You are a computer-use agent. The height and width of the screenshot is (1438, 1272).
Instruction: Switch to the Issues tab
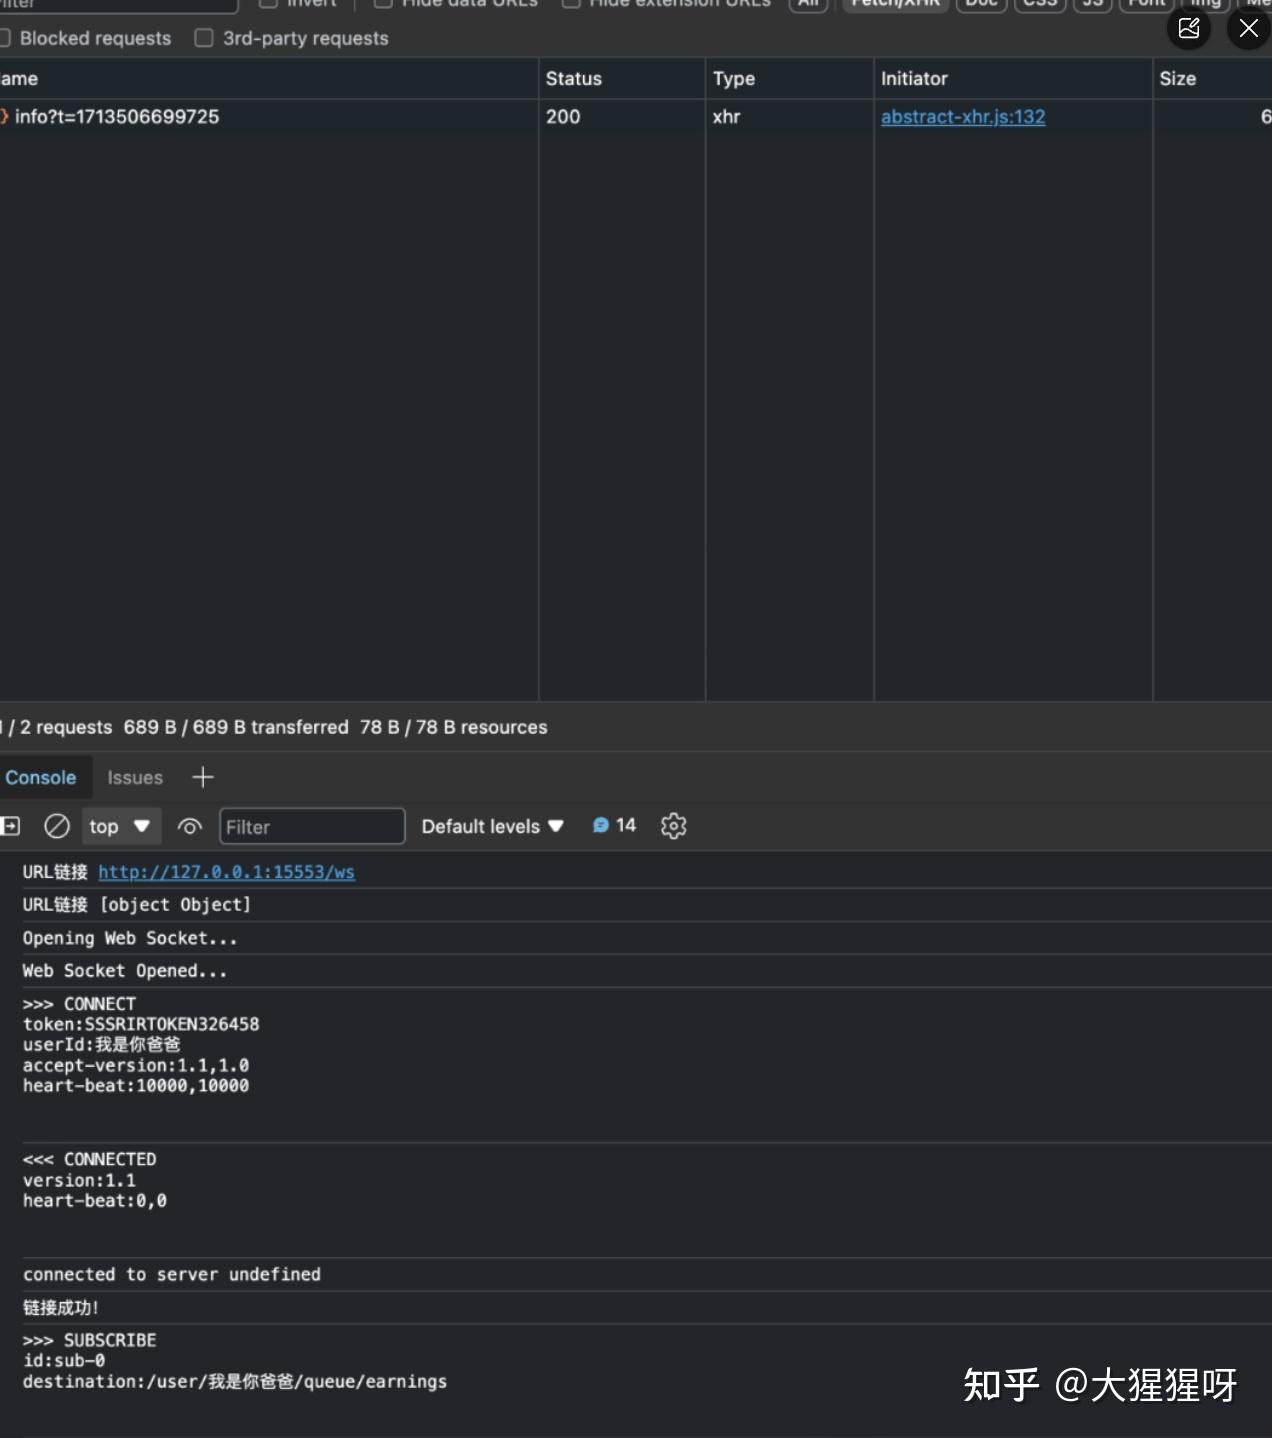pyautogui.click(x=134, y=777)
